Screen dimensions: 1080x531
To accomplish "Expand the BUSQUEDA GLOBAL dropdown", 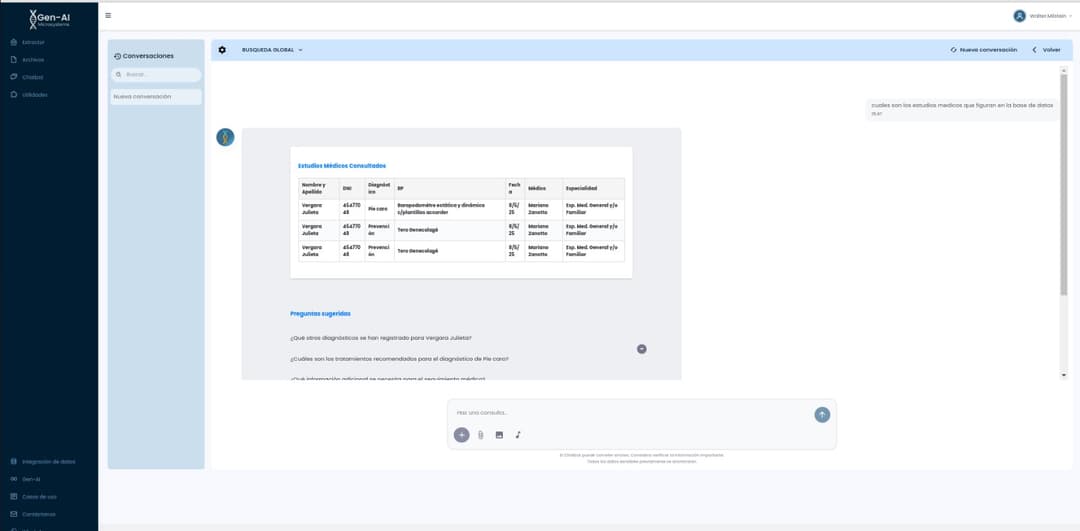I will [x=272, y=50].
